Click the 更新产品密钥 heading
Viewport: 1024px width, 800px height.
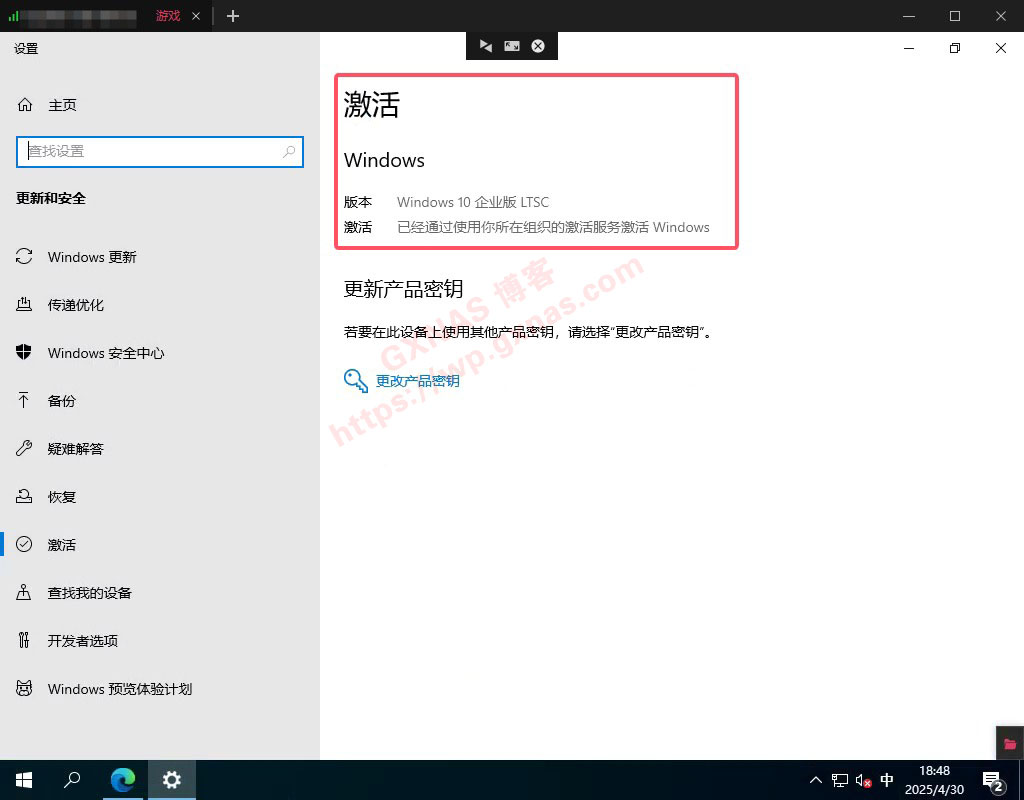pos(403,289)
